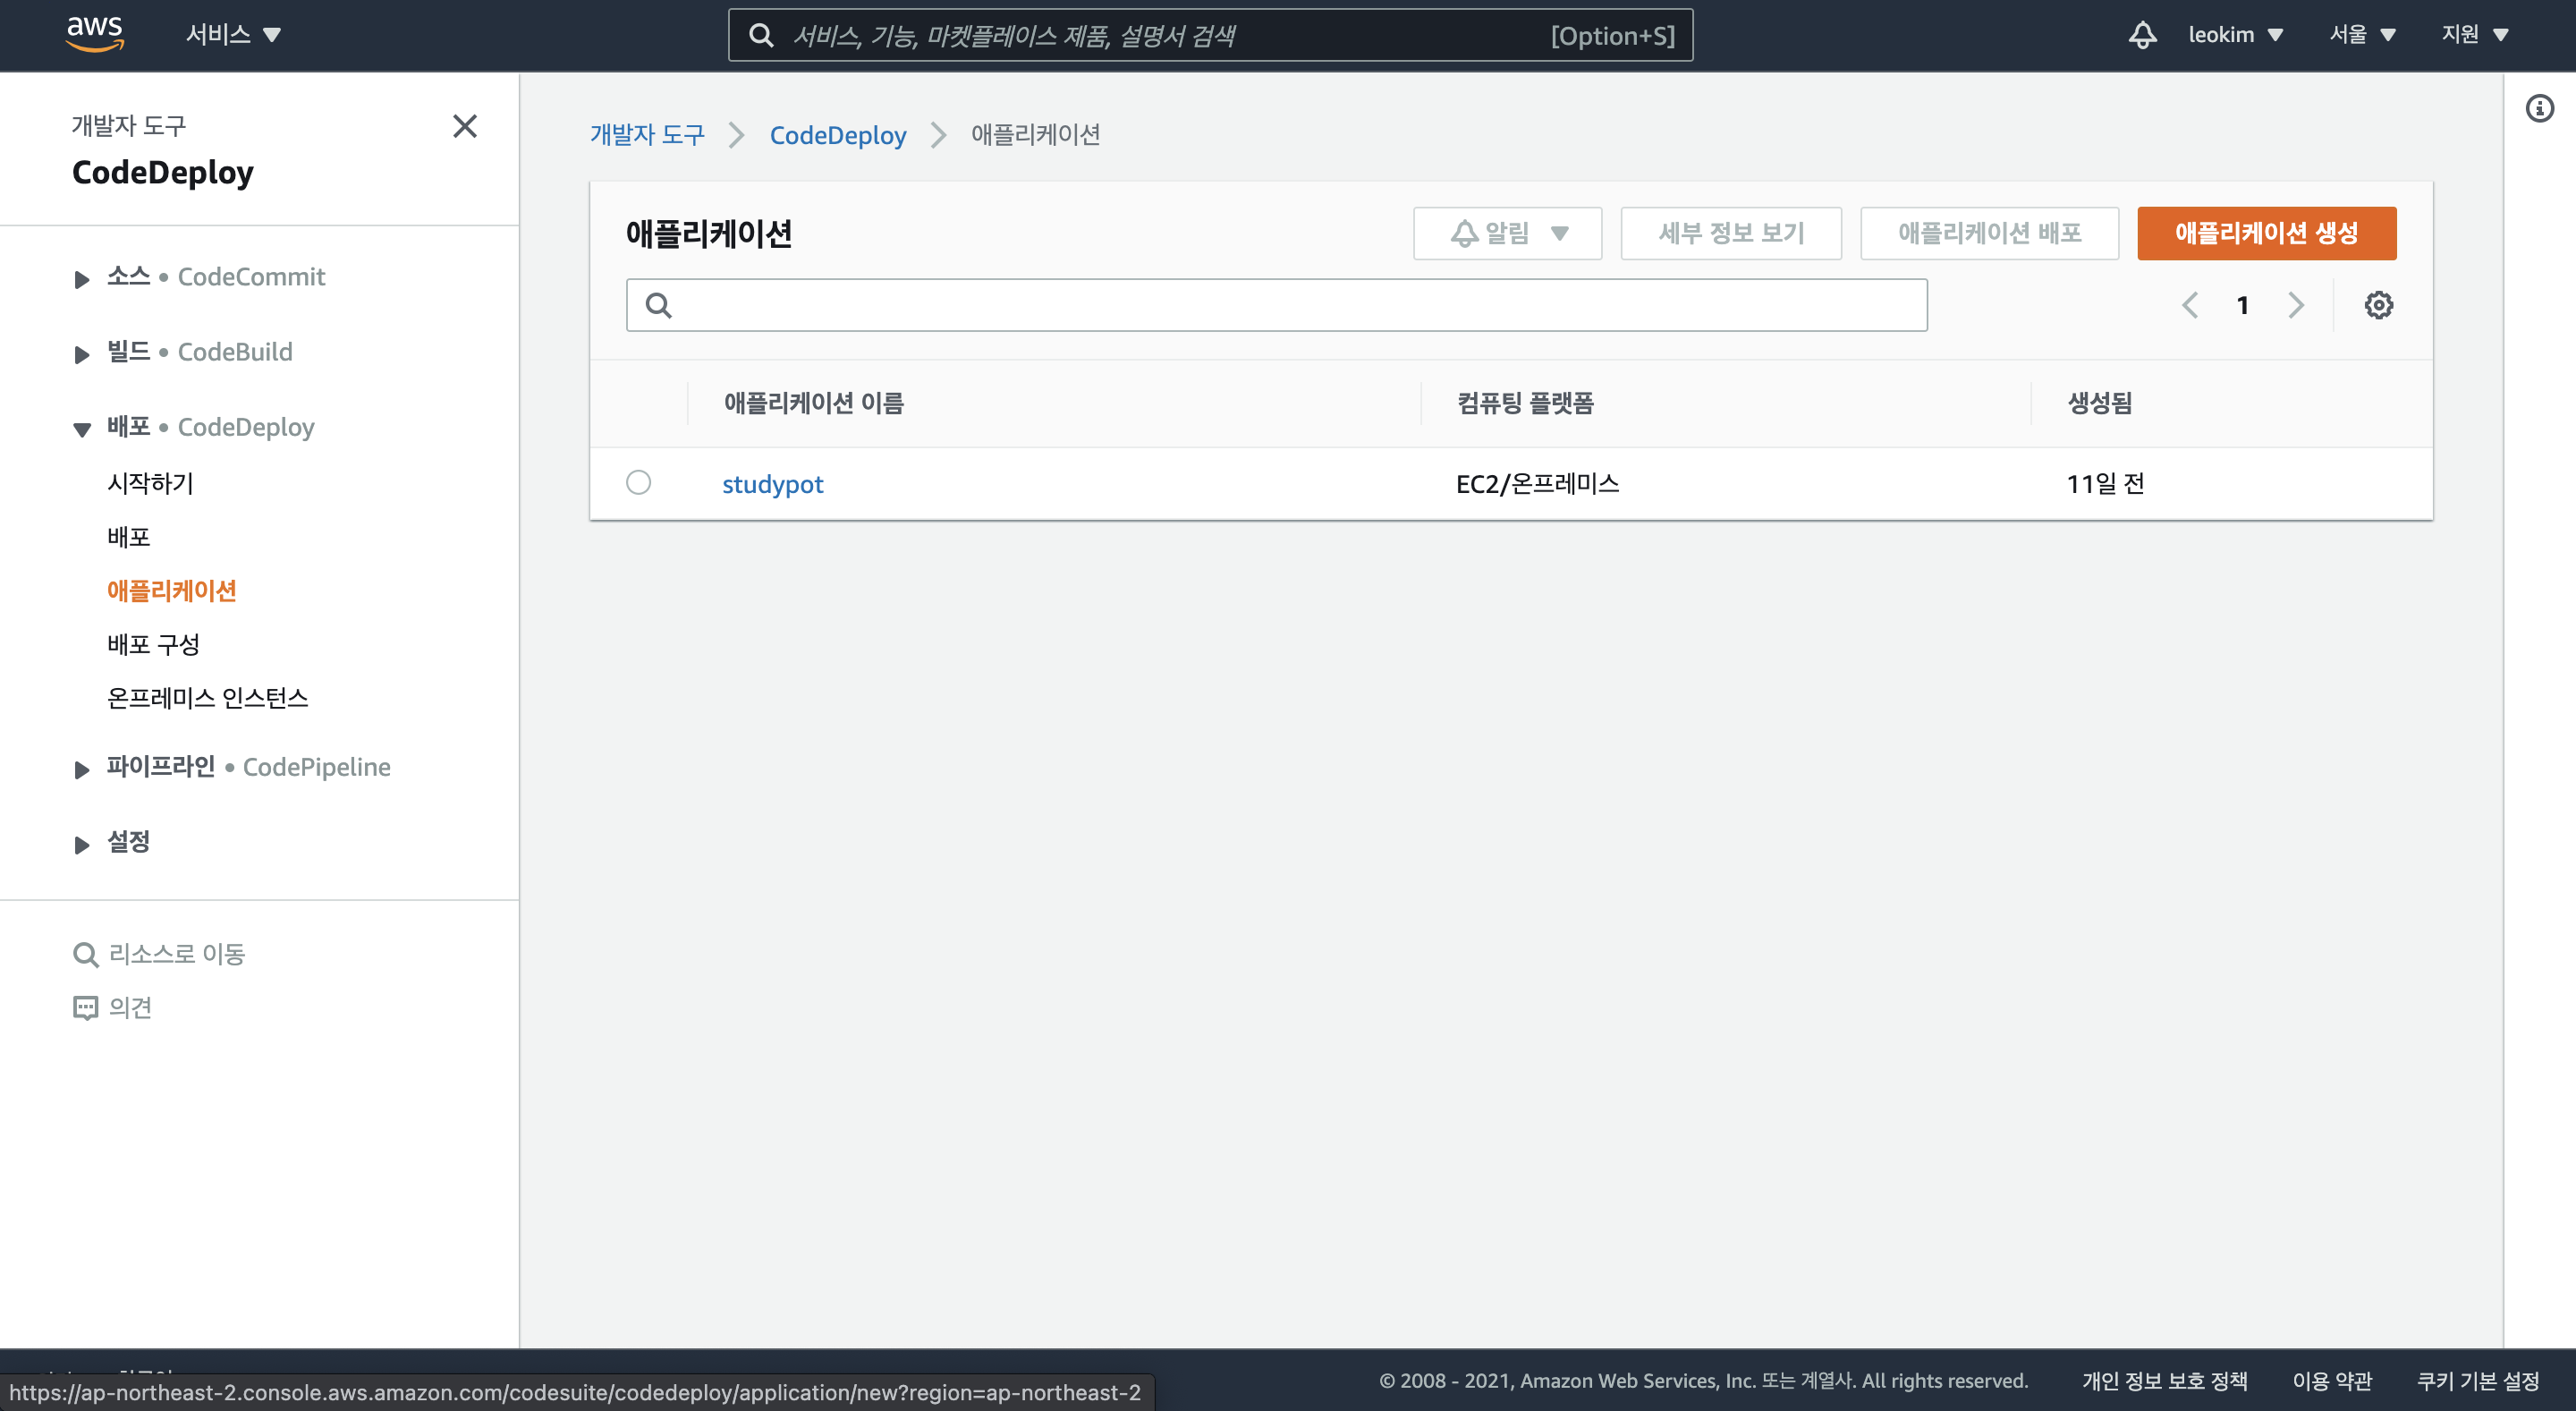Open the notifications bell icon
This screenshot has width=2576, height=1411.
point(2142,35)
